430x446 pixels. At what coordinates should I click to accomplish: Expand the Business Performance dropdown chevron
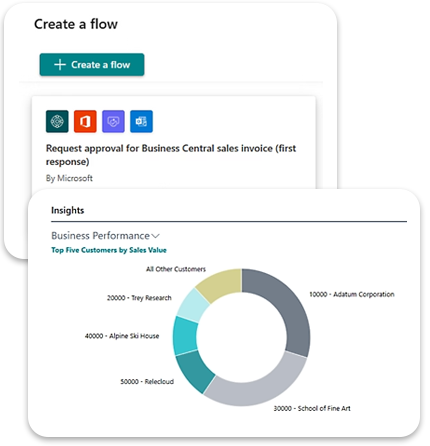pos(155,236)
